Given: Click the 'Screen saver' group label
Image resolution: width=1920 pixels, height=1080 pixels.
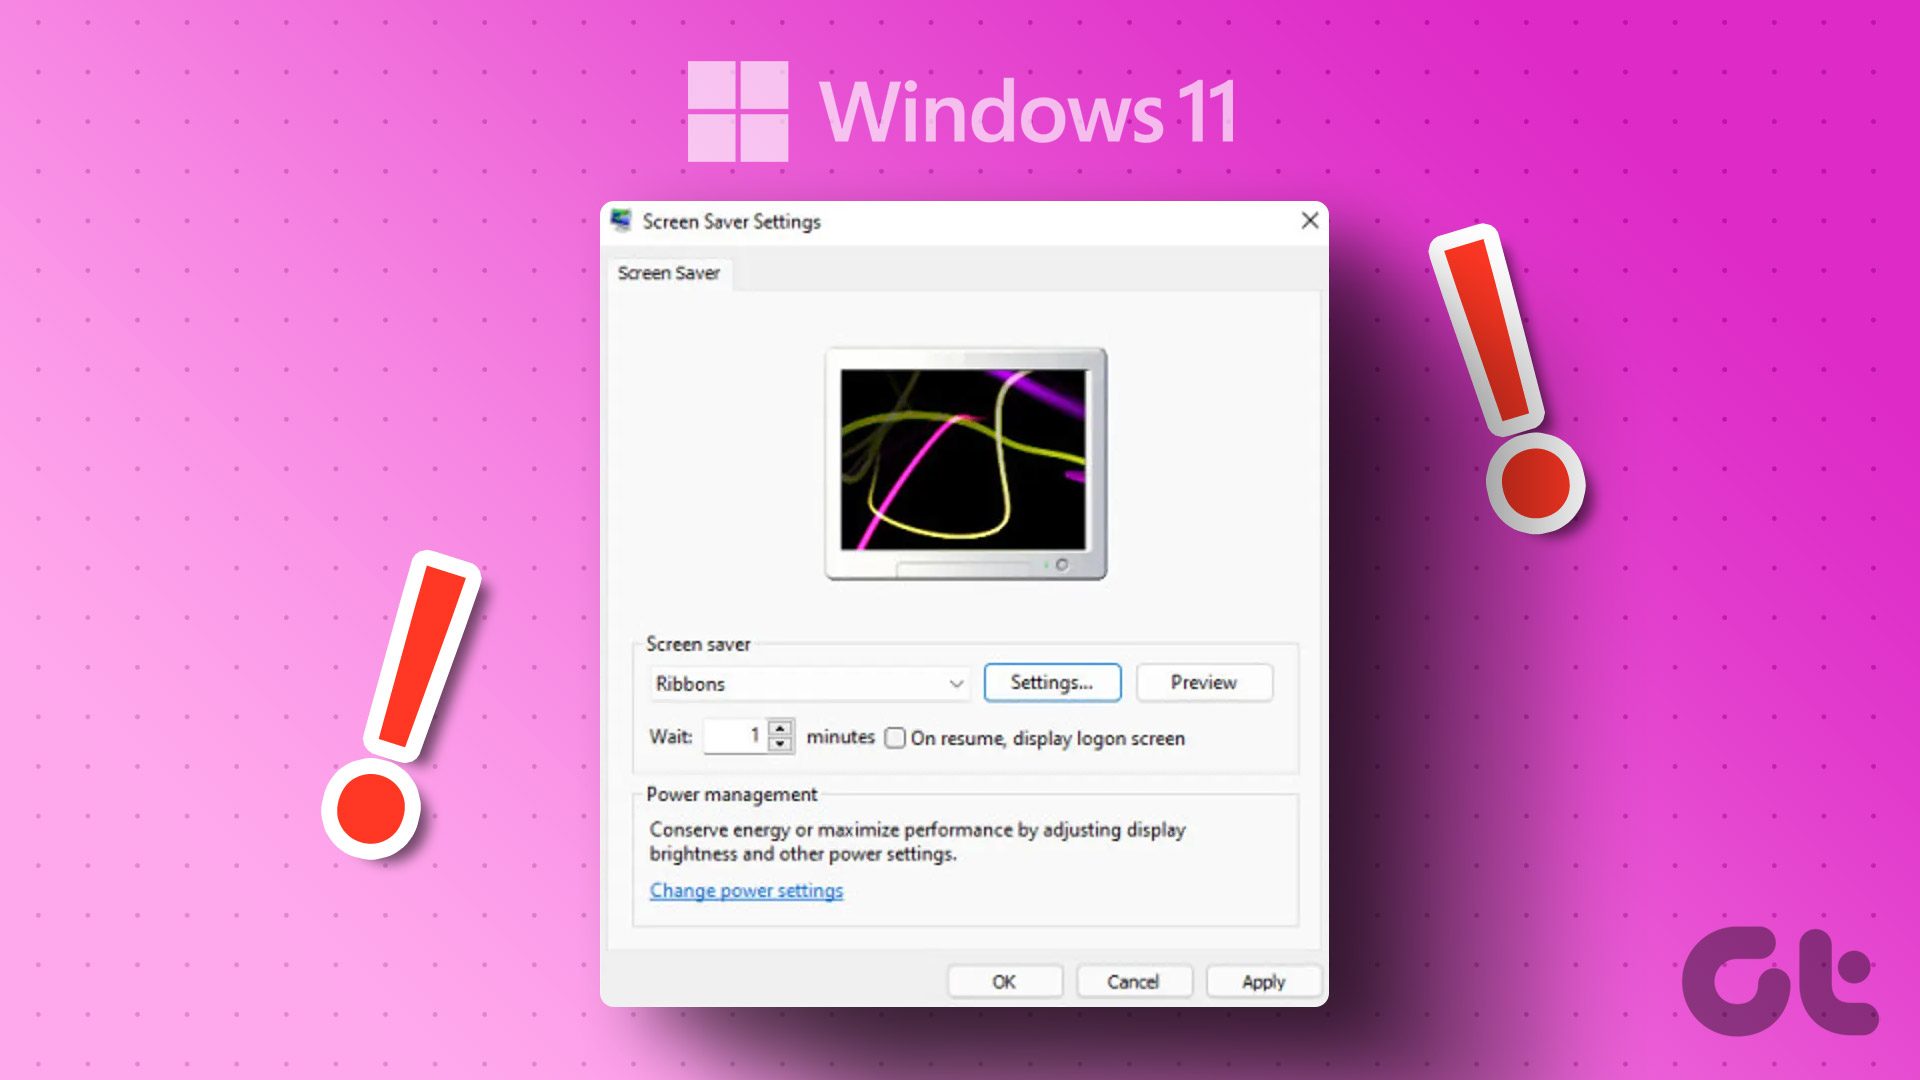Looking at the screenshot, I should point(698,644).
